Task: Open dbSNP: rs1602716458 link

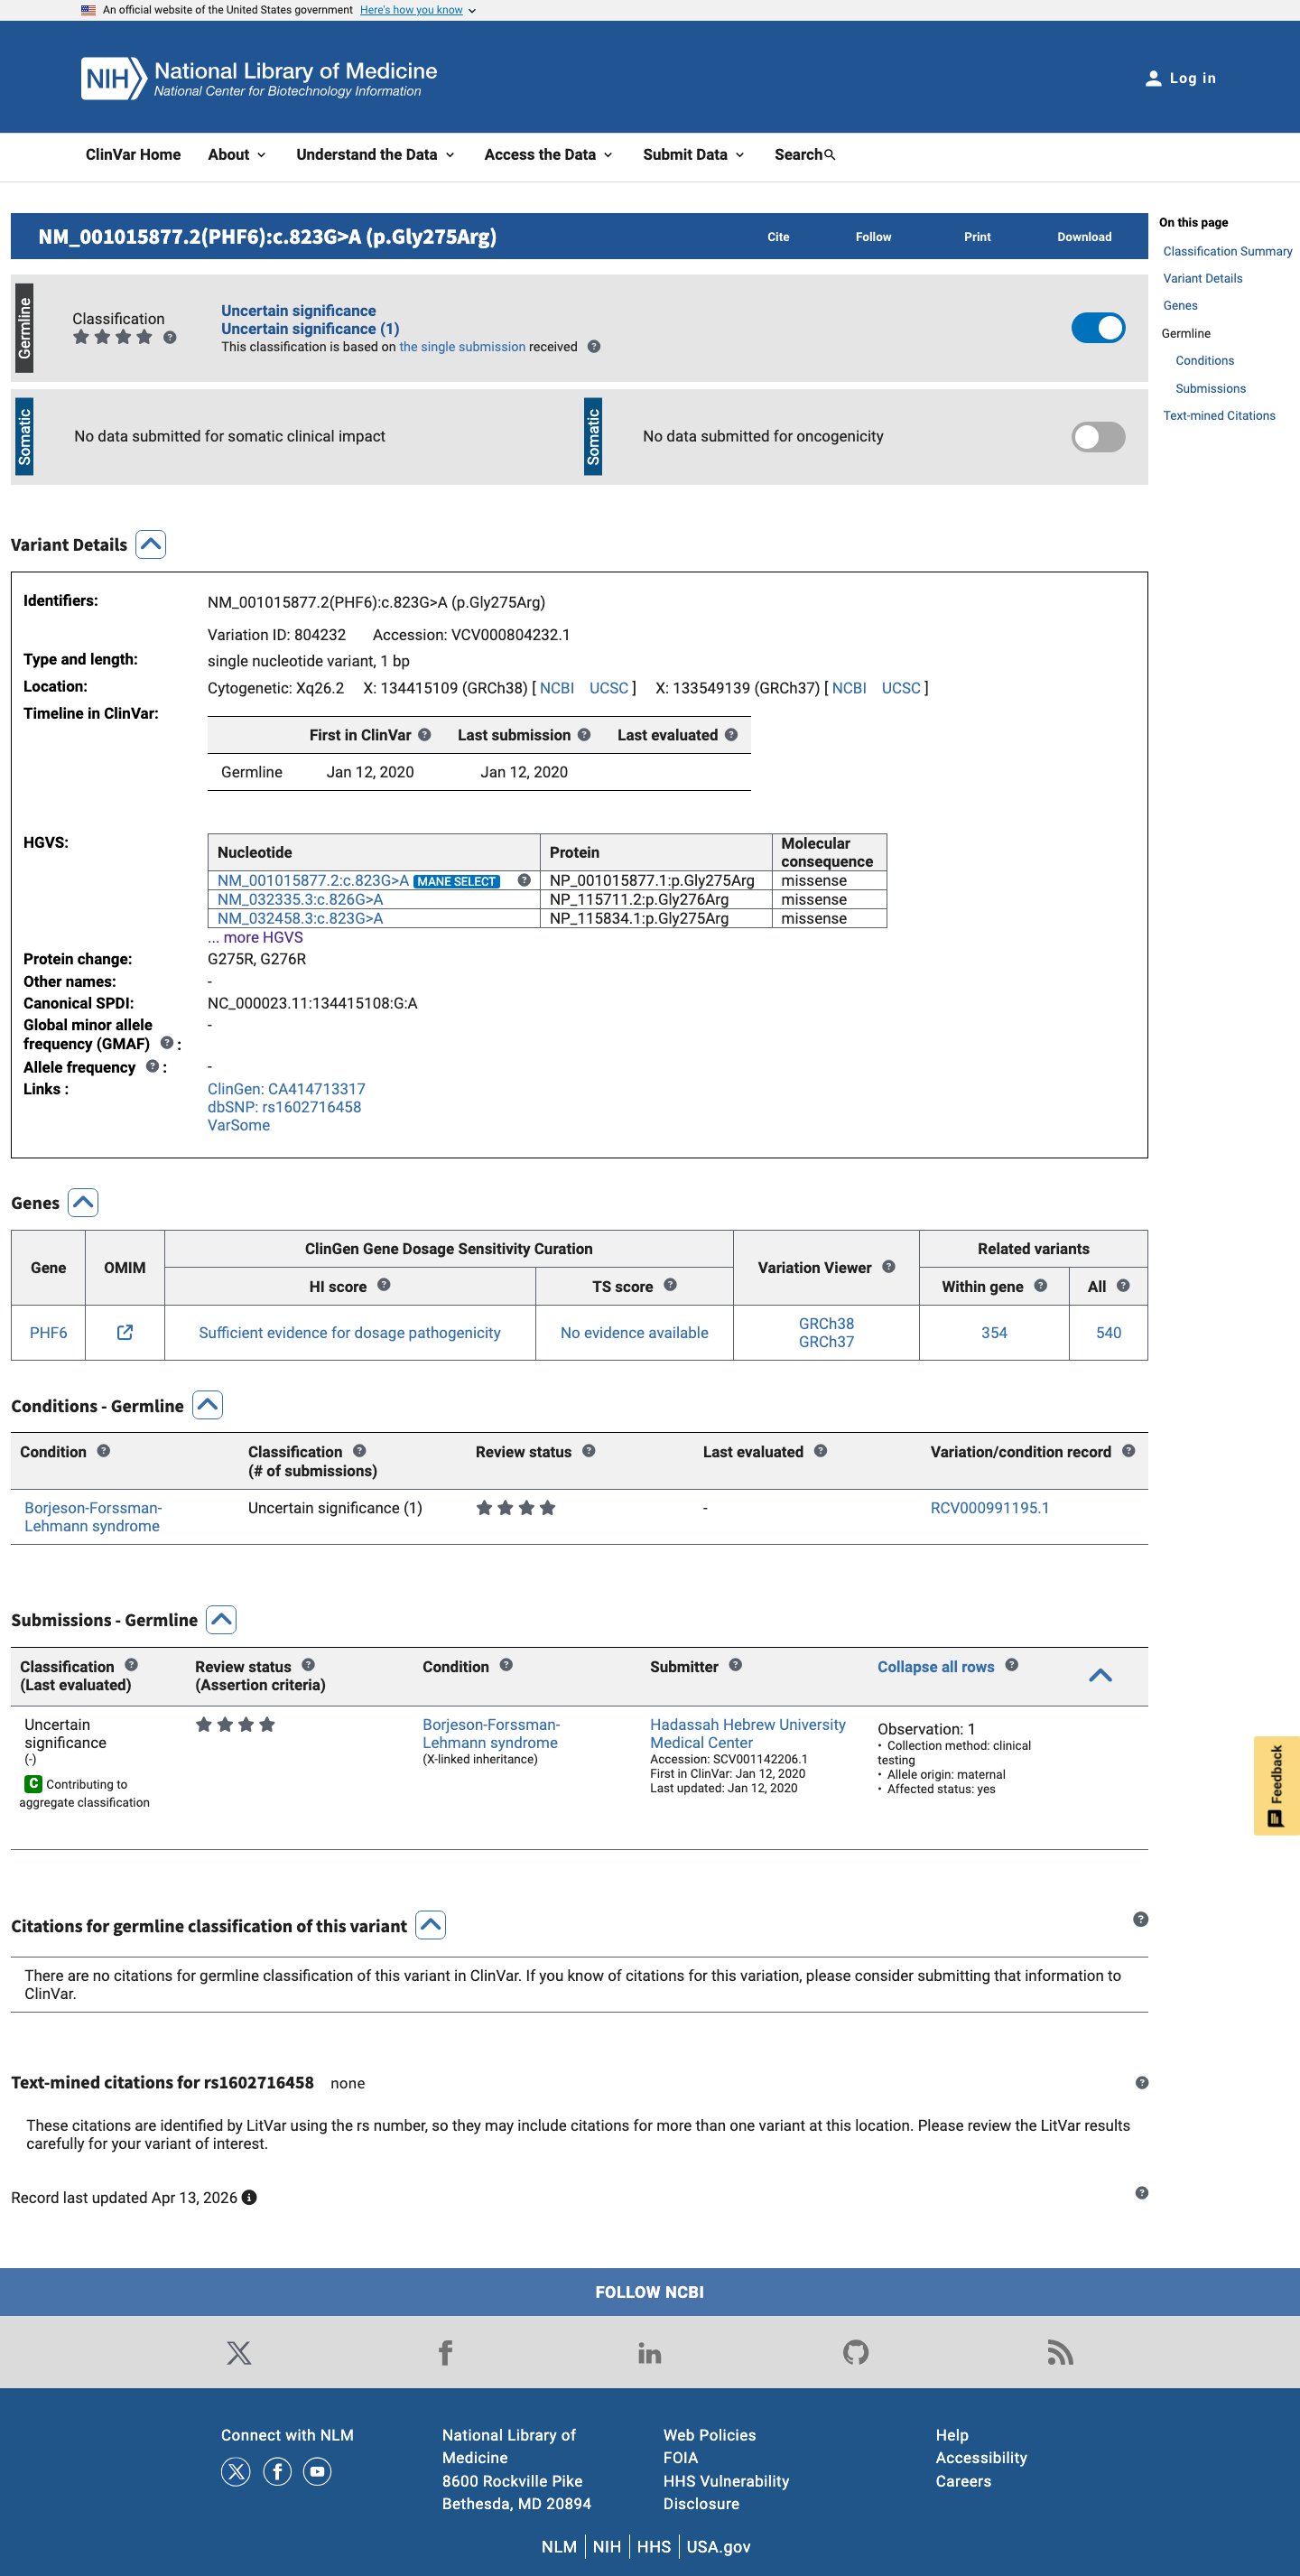Action: [x=284, y=1107]
